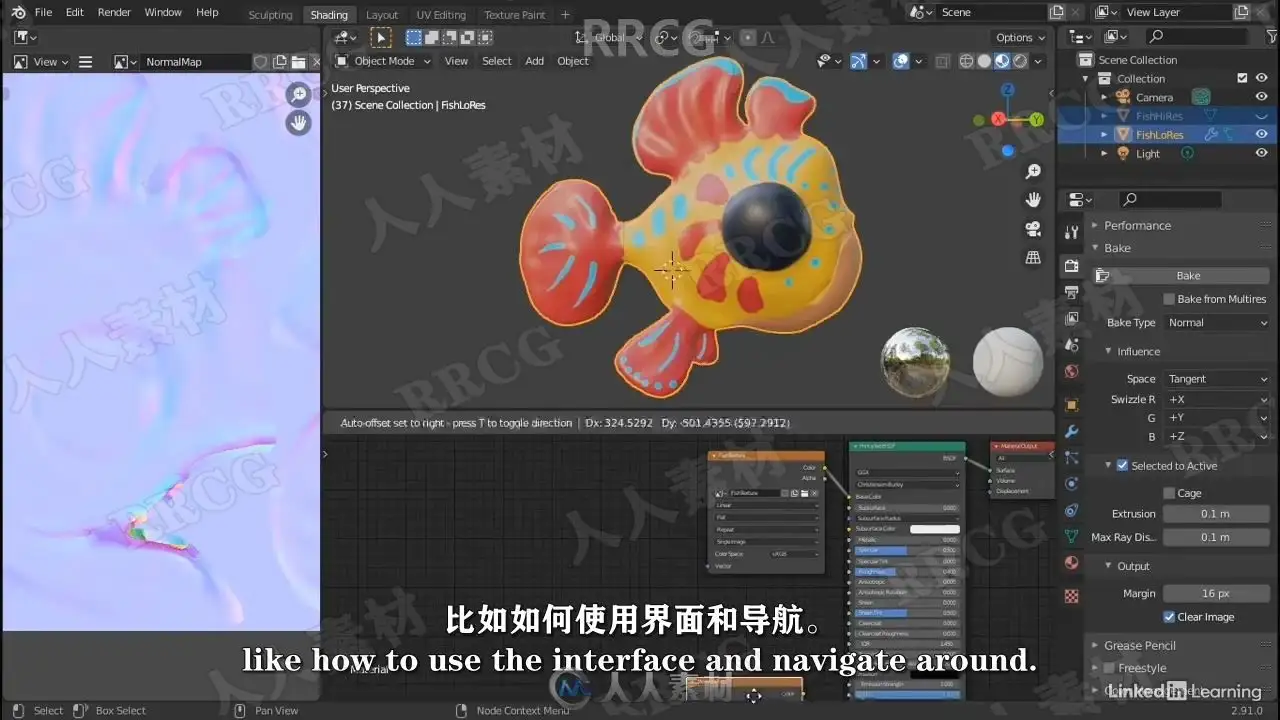
Task: Toggle camera view gizmo in viewport
Action: [1034, 229]
